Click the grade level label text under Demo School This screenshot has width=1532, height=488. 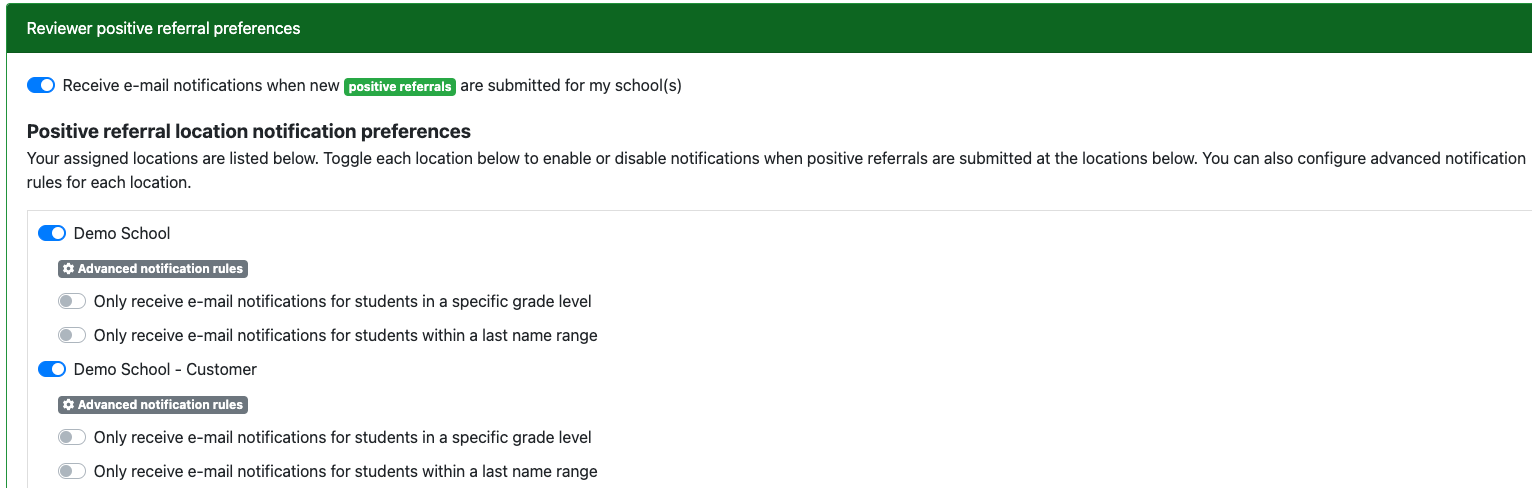click(x=342, y=301)
